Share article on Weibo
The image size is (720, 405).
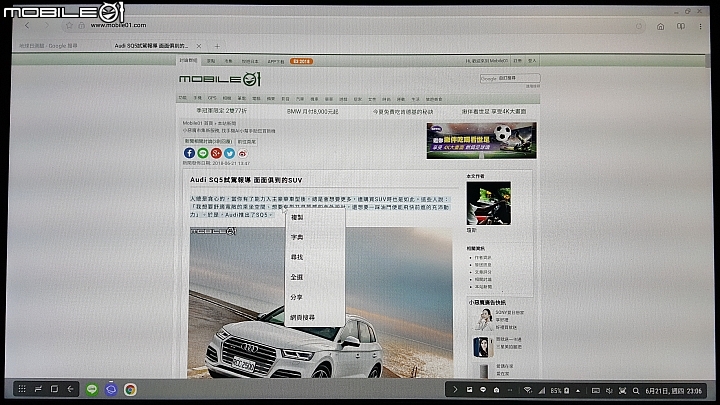tap(242, 153)
